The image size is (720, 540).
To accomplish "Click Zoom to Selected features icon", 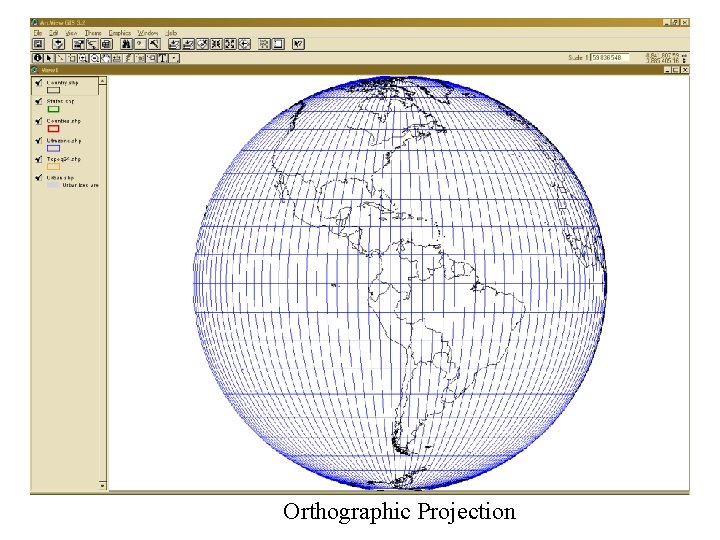I will pyautogui.click(x=202, y=44).
